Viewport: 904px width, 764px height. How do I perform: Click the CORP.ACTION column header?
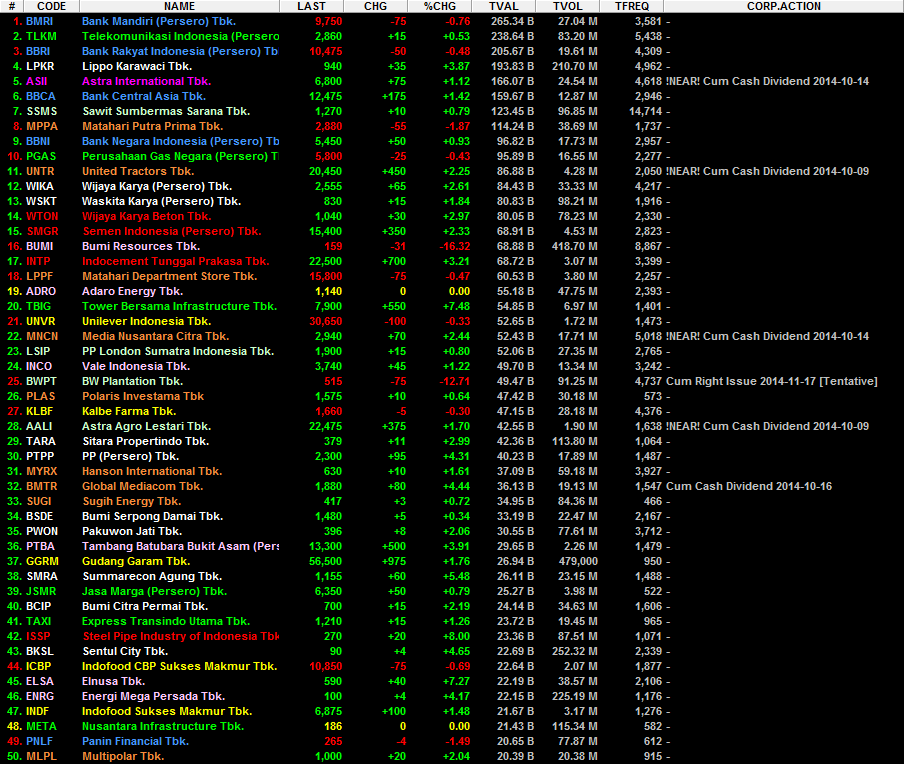[784, 6]
